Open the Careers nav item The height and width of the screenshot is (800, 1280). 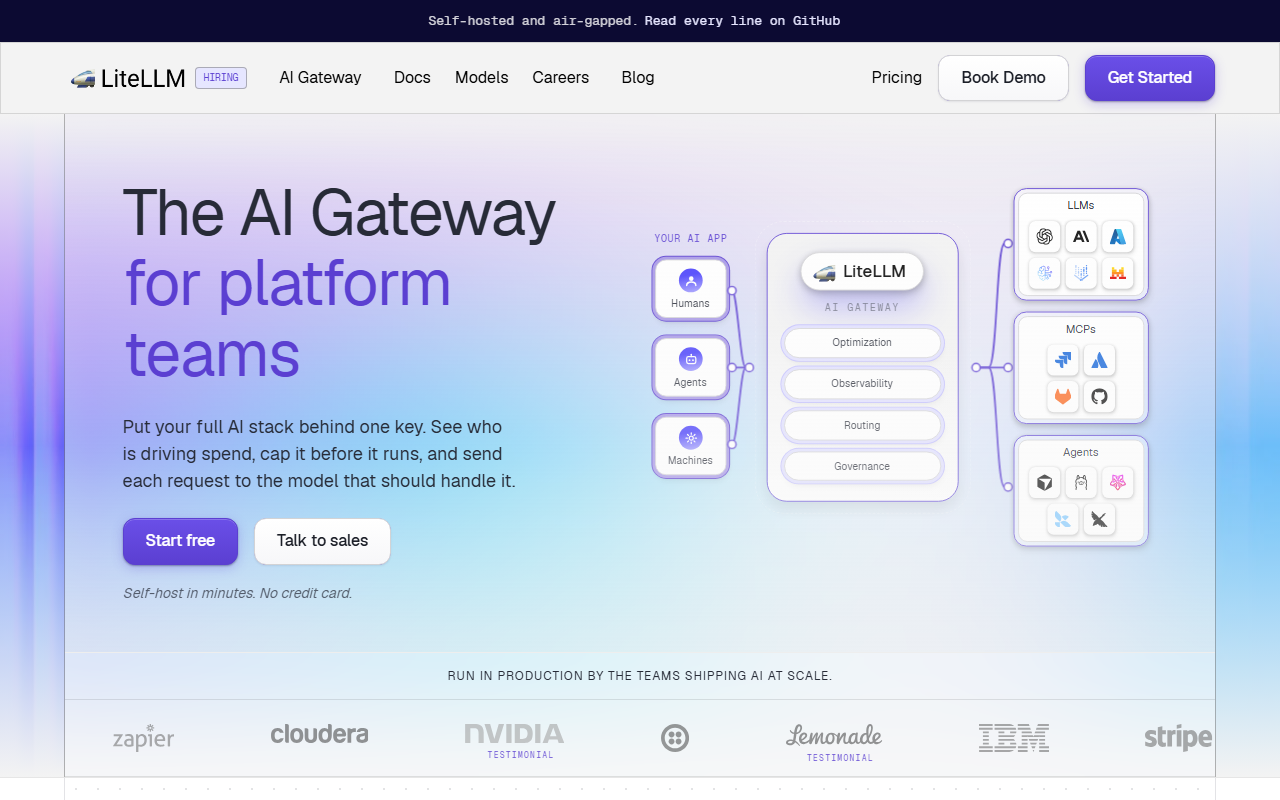561,78
